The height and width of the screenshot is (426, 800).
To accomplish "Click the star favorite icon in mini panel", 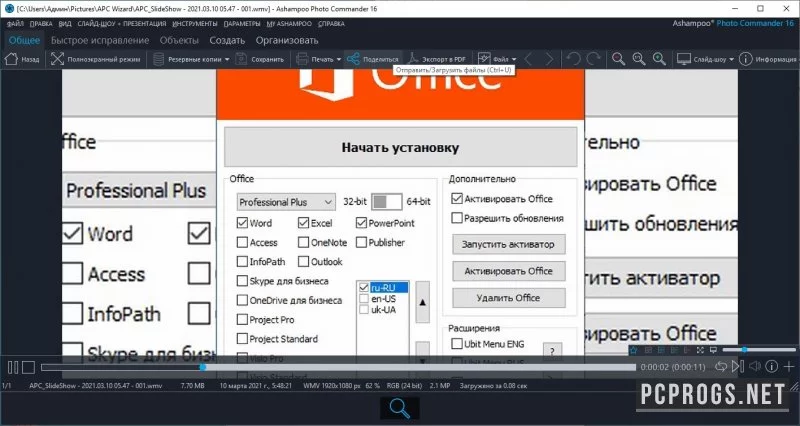I will click(x=634, y=350).
